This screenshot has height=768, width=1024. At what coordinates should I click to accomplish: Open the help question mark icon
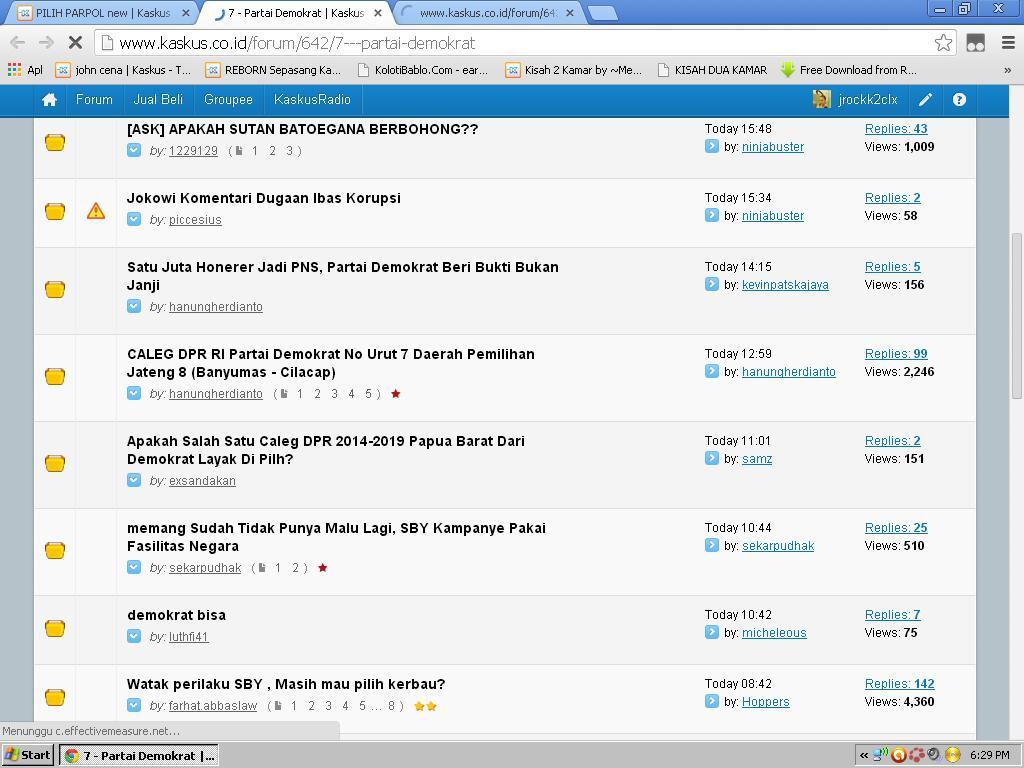click(x=959, y=100)
